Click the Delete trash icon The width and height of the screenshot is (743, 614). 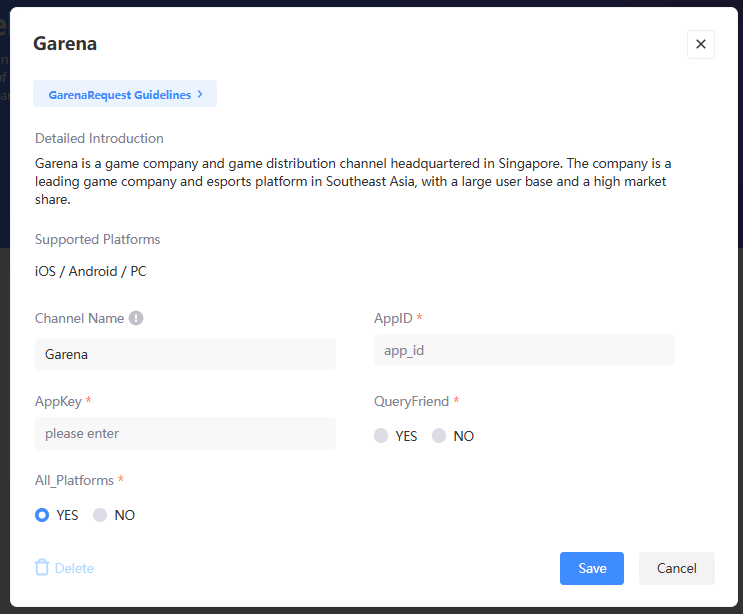click(x=42, y=567)
